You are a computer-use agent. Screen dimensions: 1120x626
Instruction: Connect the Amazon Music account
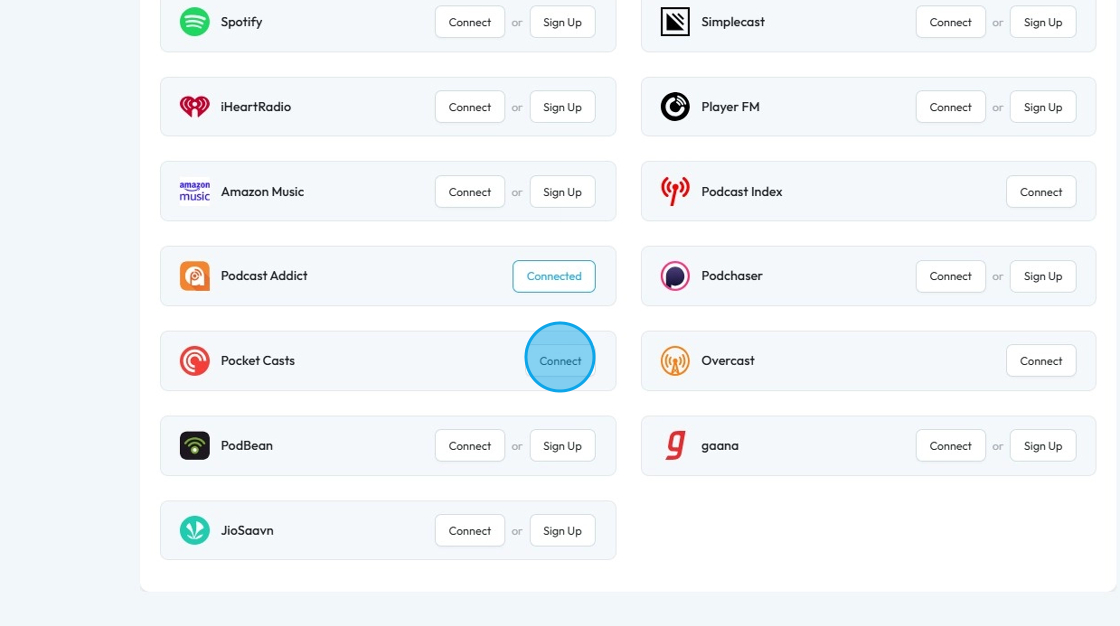[x=470, y=192]
